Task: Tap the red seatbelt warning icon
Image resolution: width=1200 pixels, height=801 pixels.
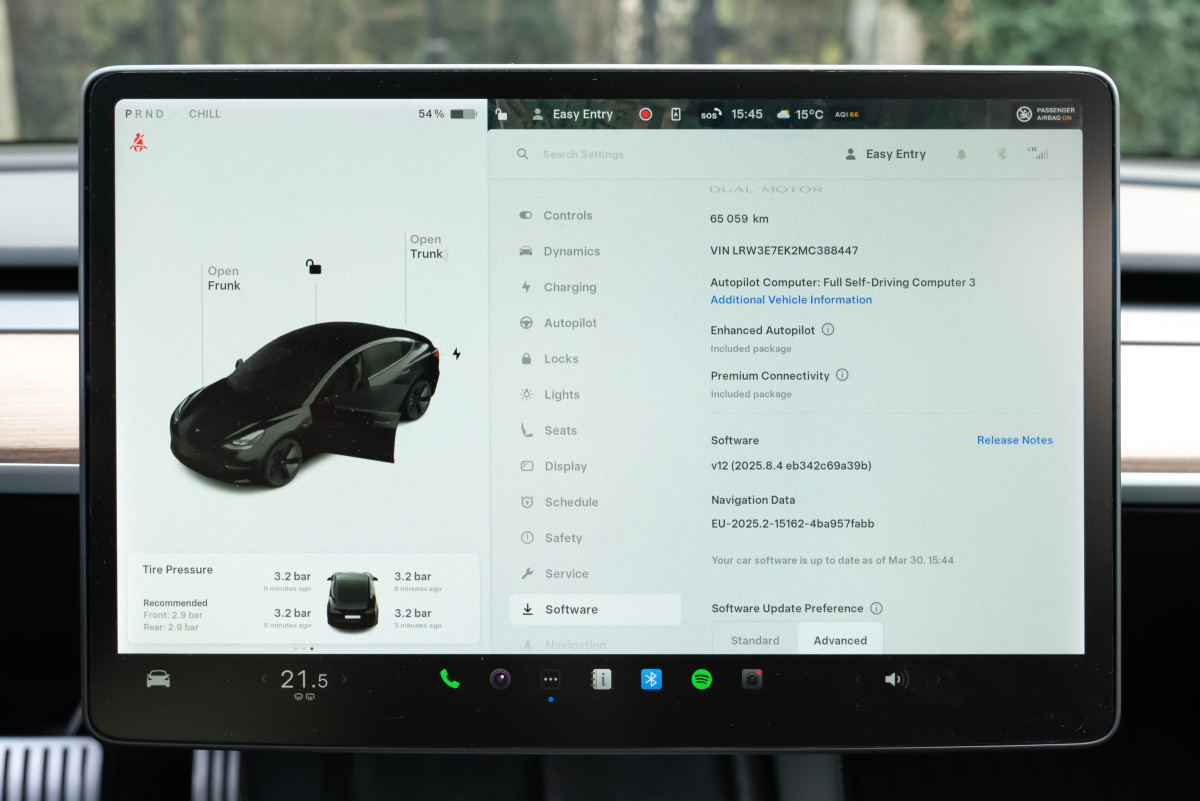Action: coord(138,143)
